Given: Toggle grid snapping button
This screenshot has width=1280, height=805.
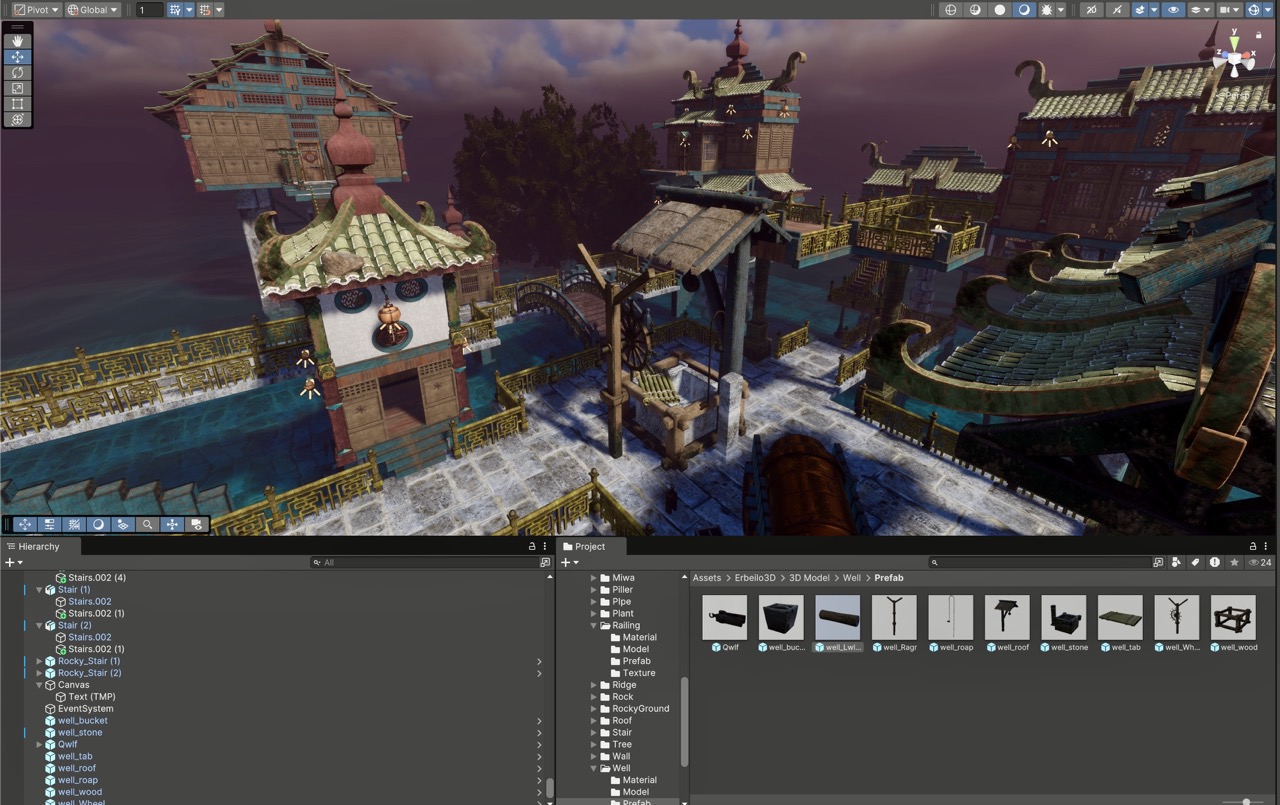Looking at the screenshot, I should (x=205, y=10).
